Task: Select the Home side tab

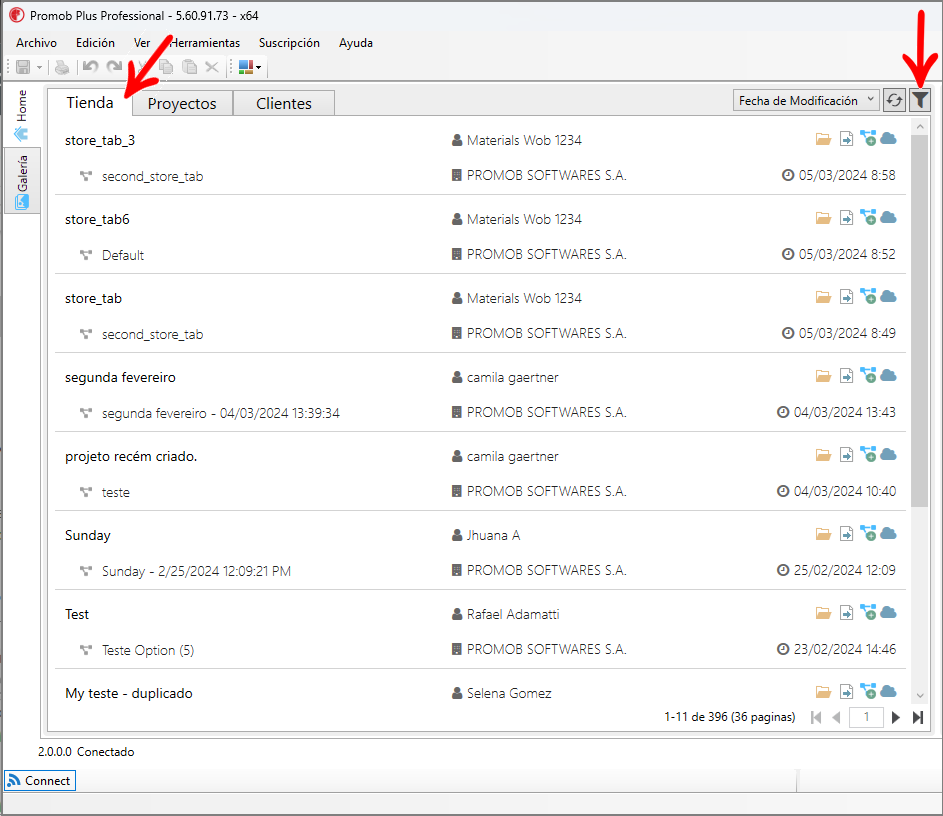Action: 22,115
